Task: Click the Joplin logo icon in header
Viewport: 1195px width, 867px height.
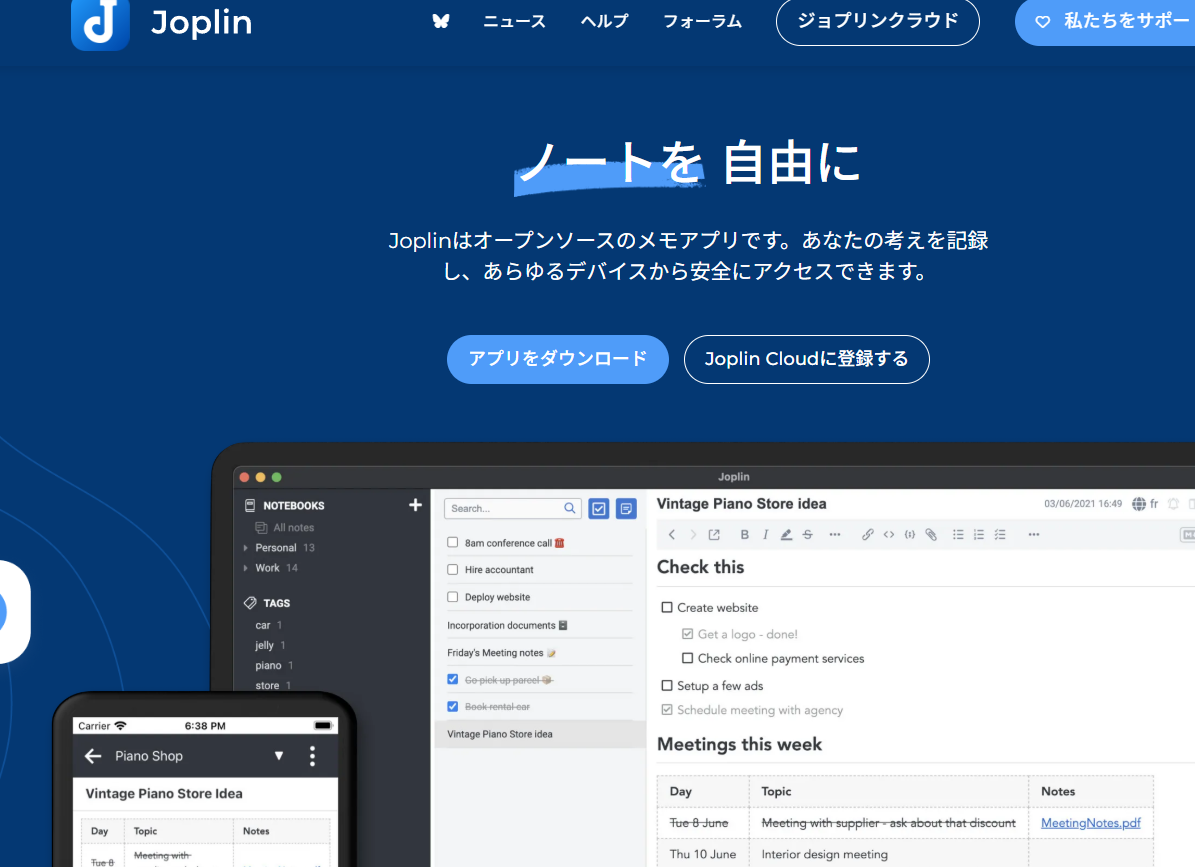Action: tap(100, 23)
